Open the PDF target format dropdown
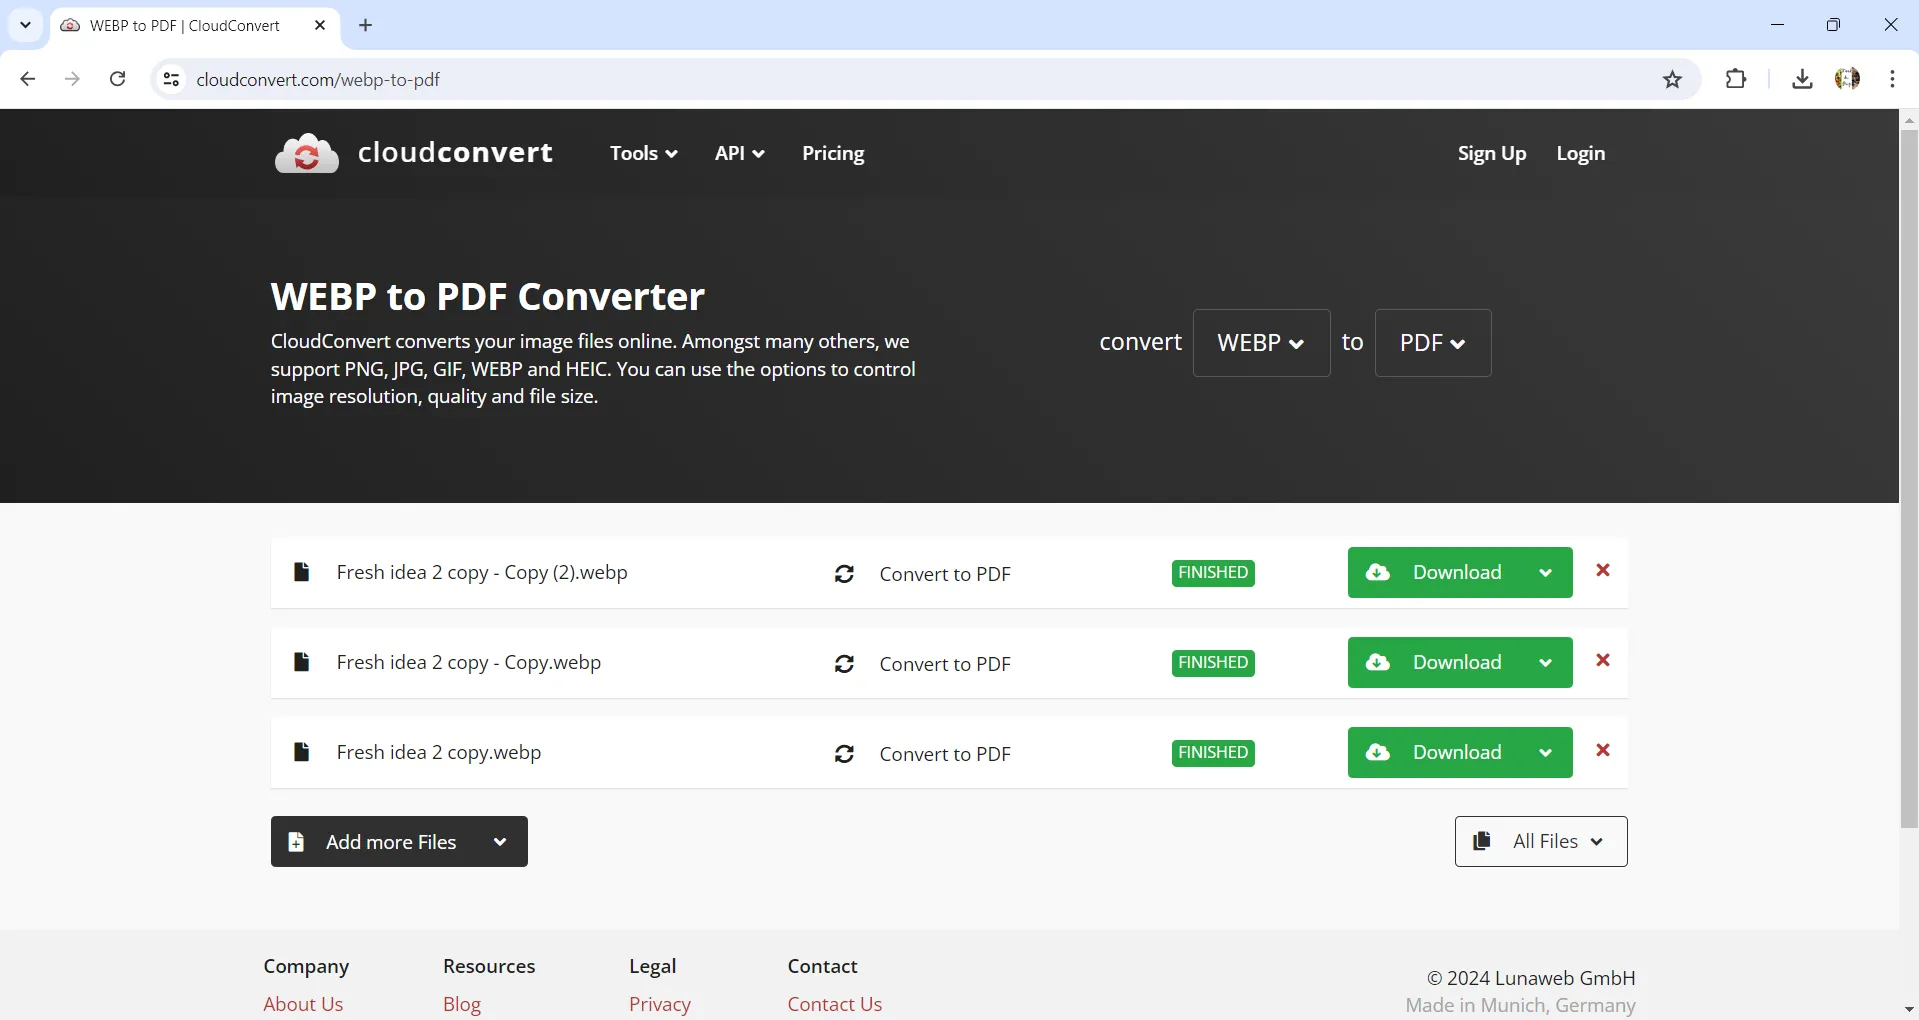1919x1020 pixels. [1433, 343]
